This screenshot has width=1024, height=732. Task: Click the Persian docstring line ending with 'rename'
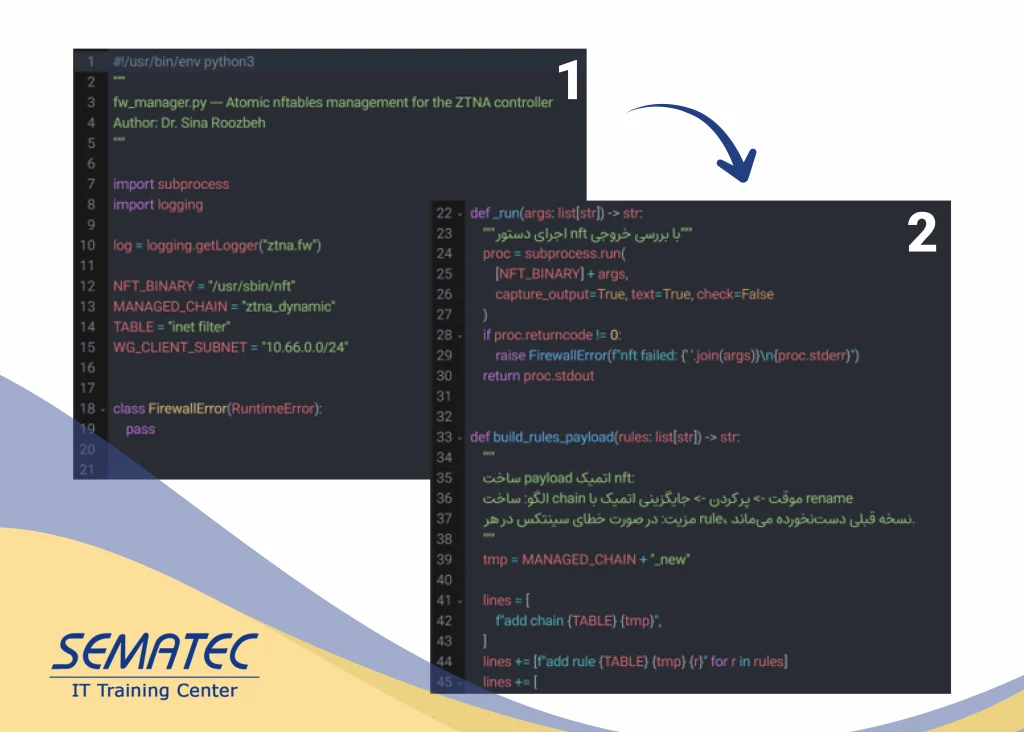tap(667, 498)
